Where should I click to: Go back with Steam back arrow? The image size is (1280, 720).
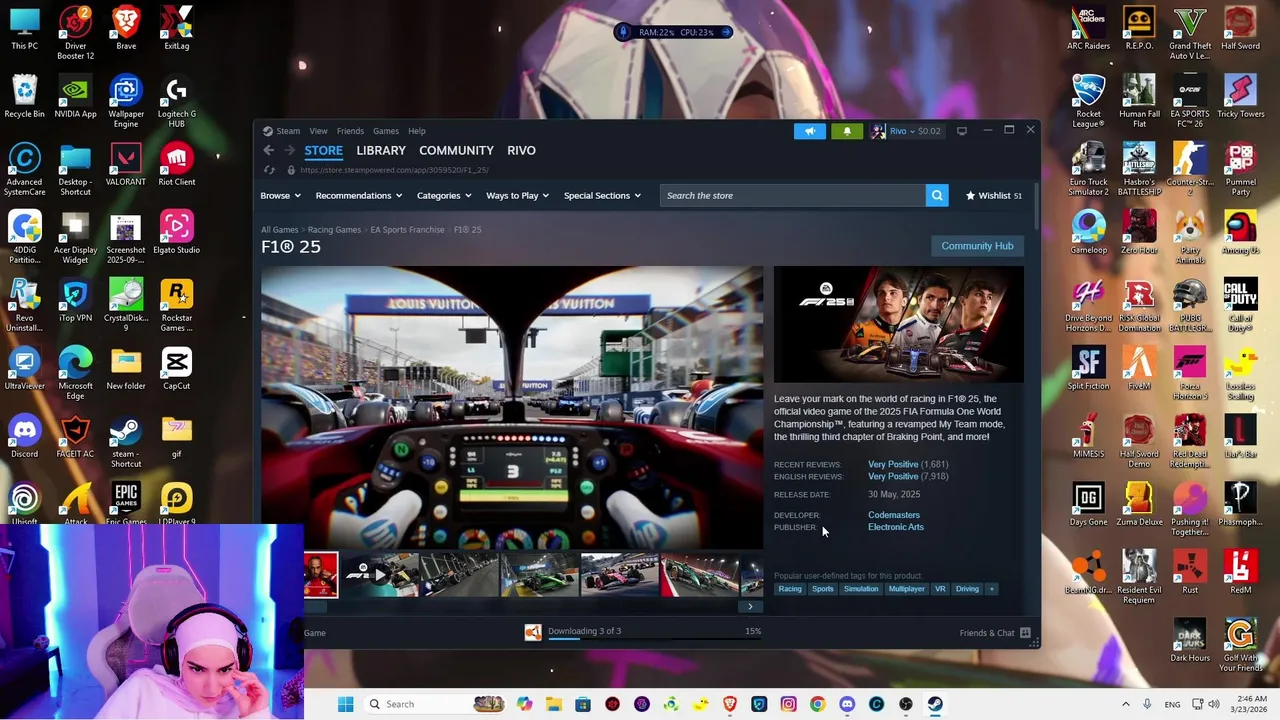point(268,150)
